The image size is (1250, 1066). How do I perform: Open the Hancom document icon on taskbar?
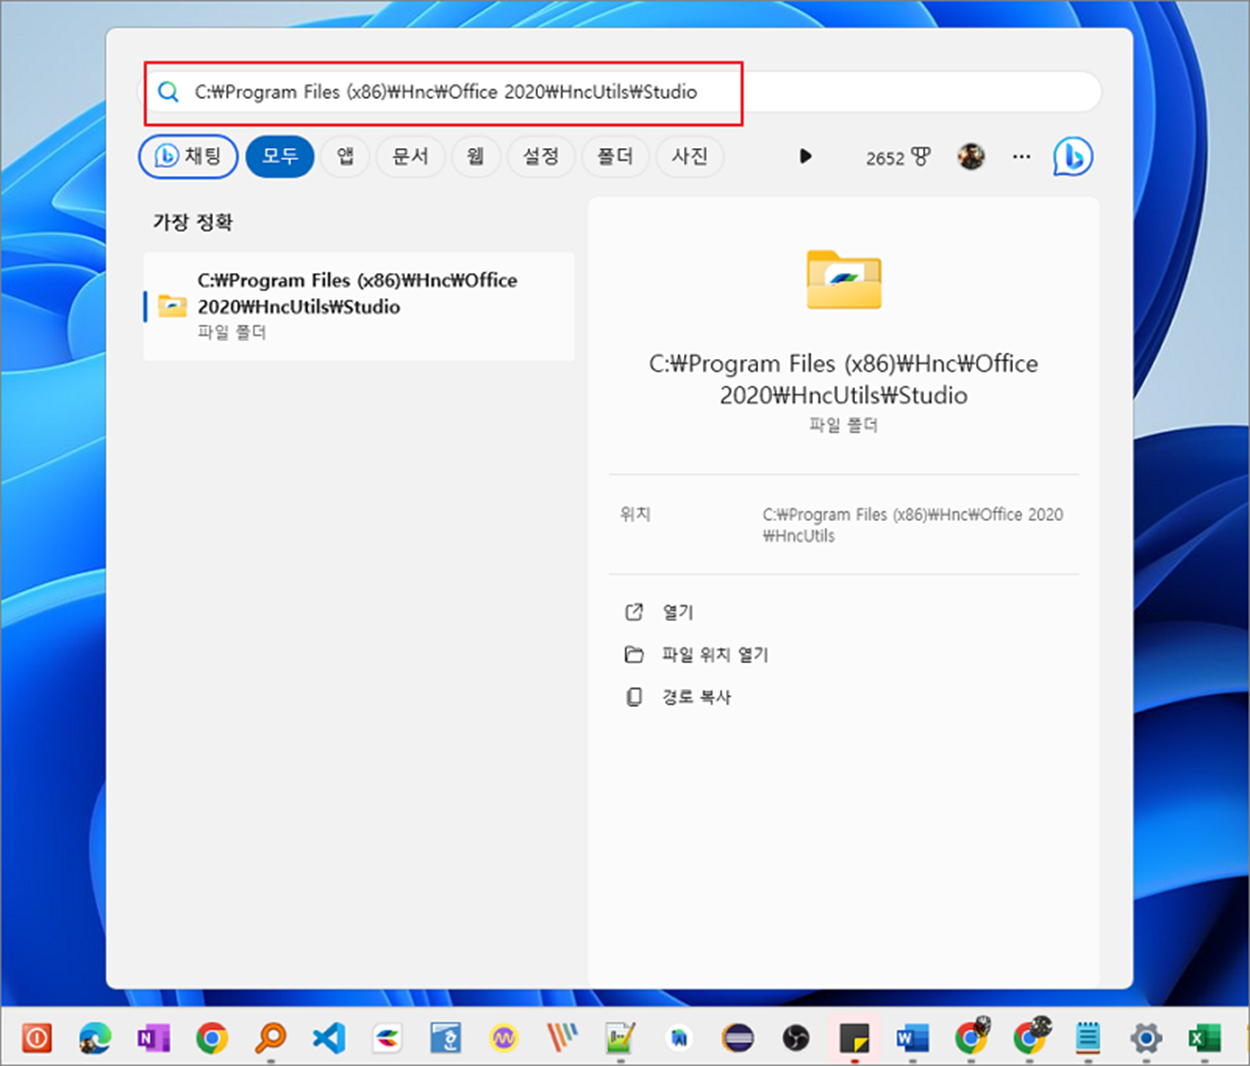(x=445, y=1038)
